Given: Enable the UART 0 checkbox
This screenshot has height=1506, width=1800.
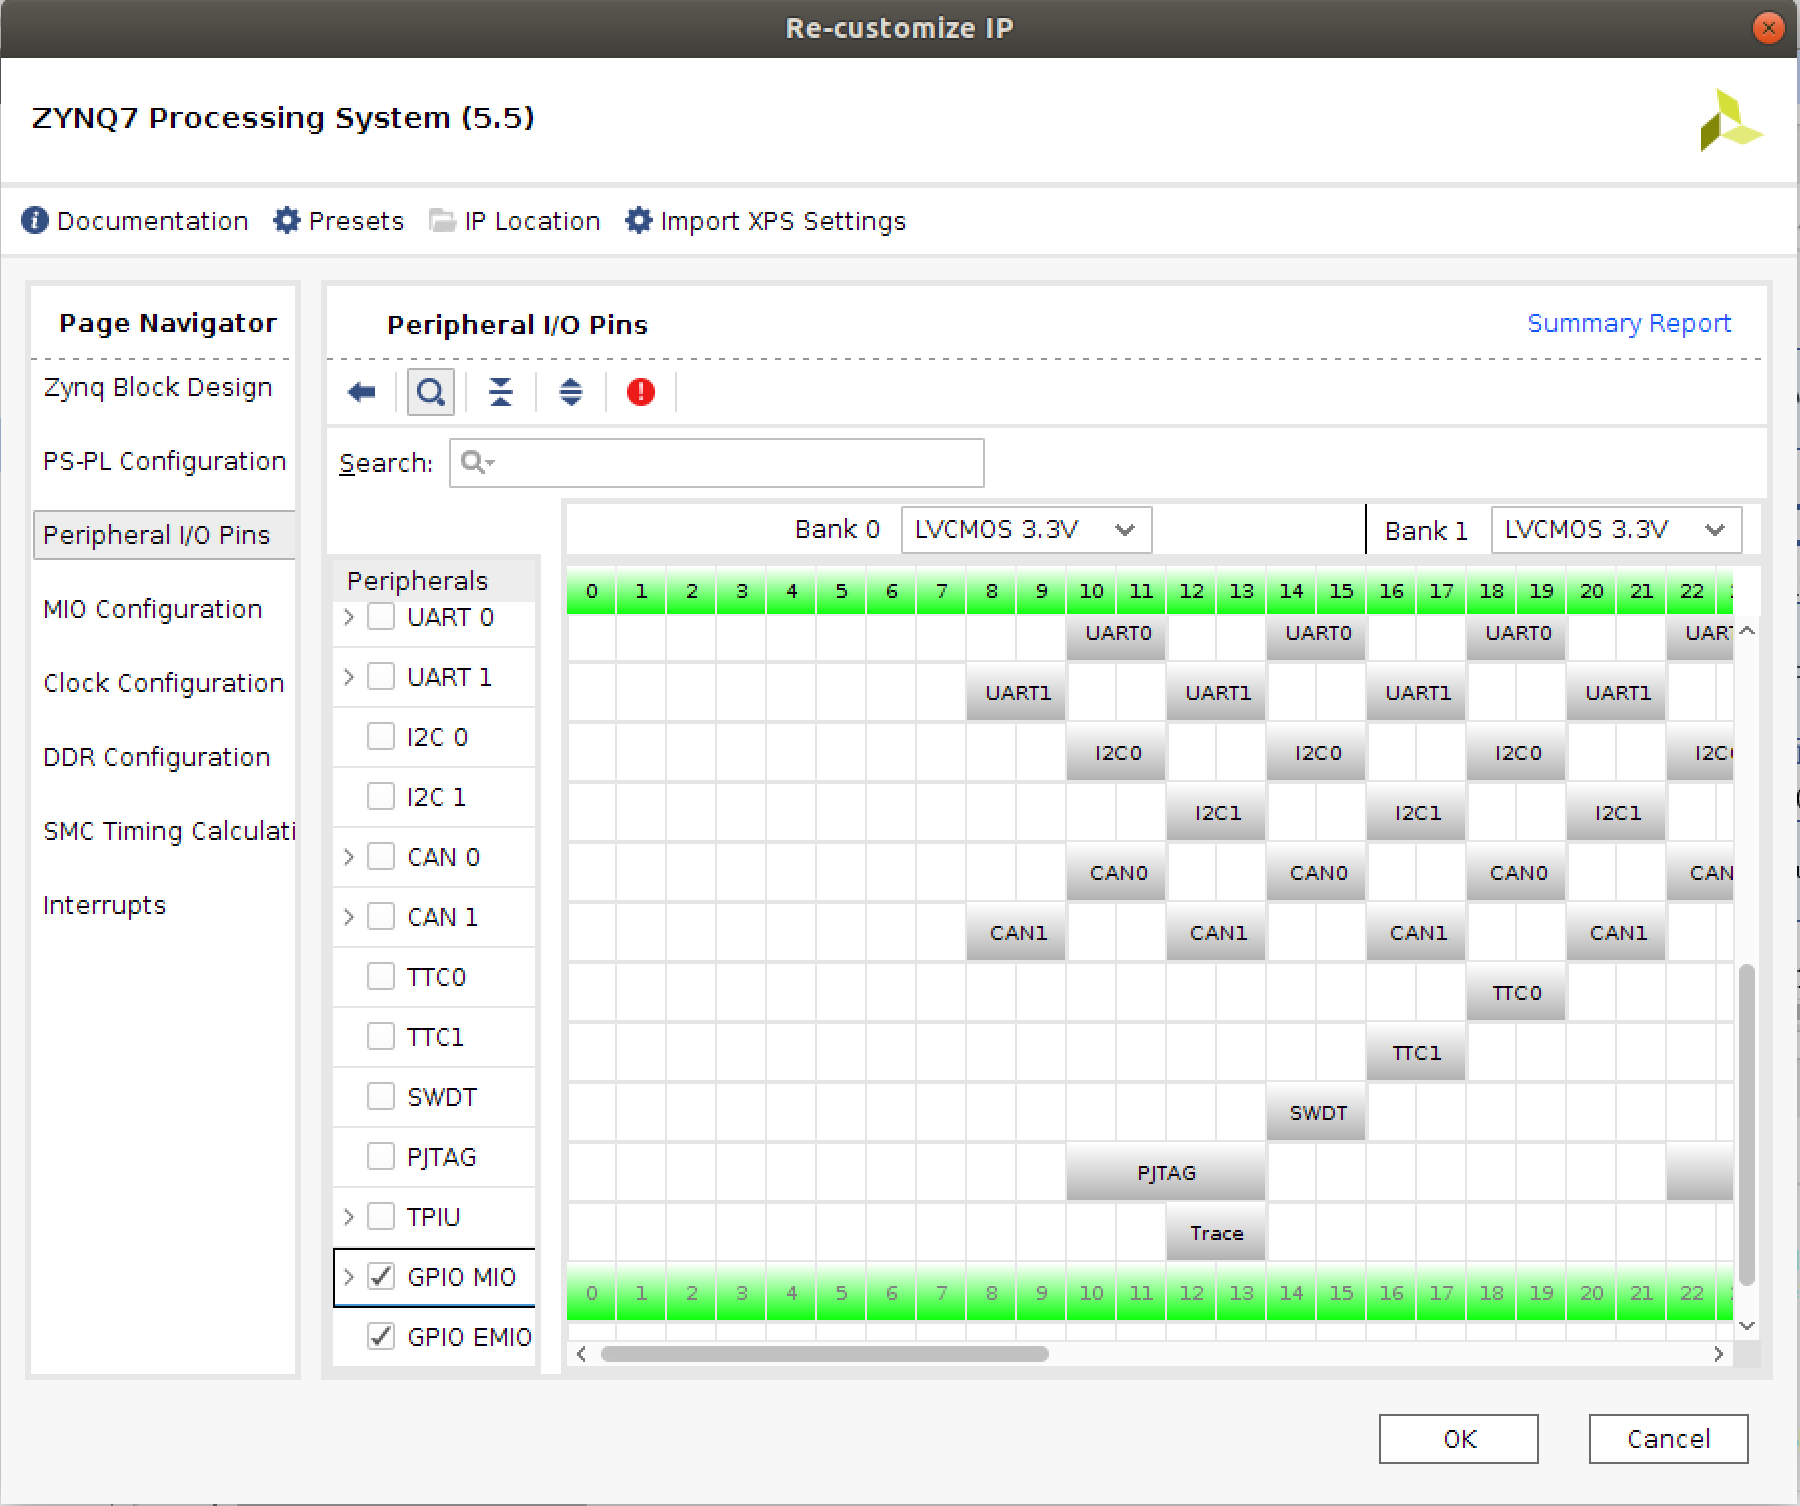Looking at the screenshot, I should point(381,617).
